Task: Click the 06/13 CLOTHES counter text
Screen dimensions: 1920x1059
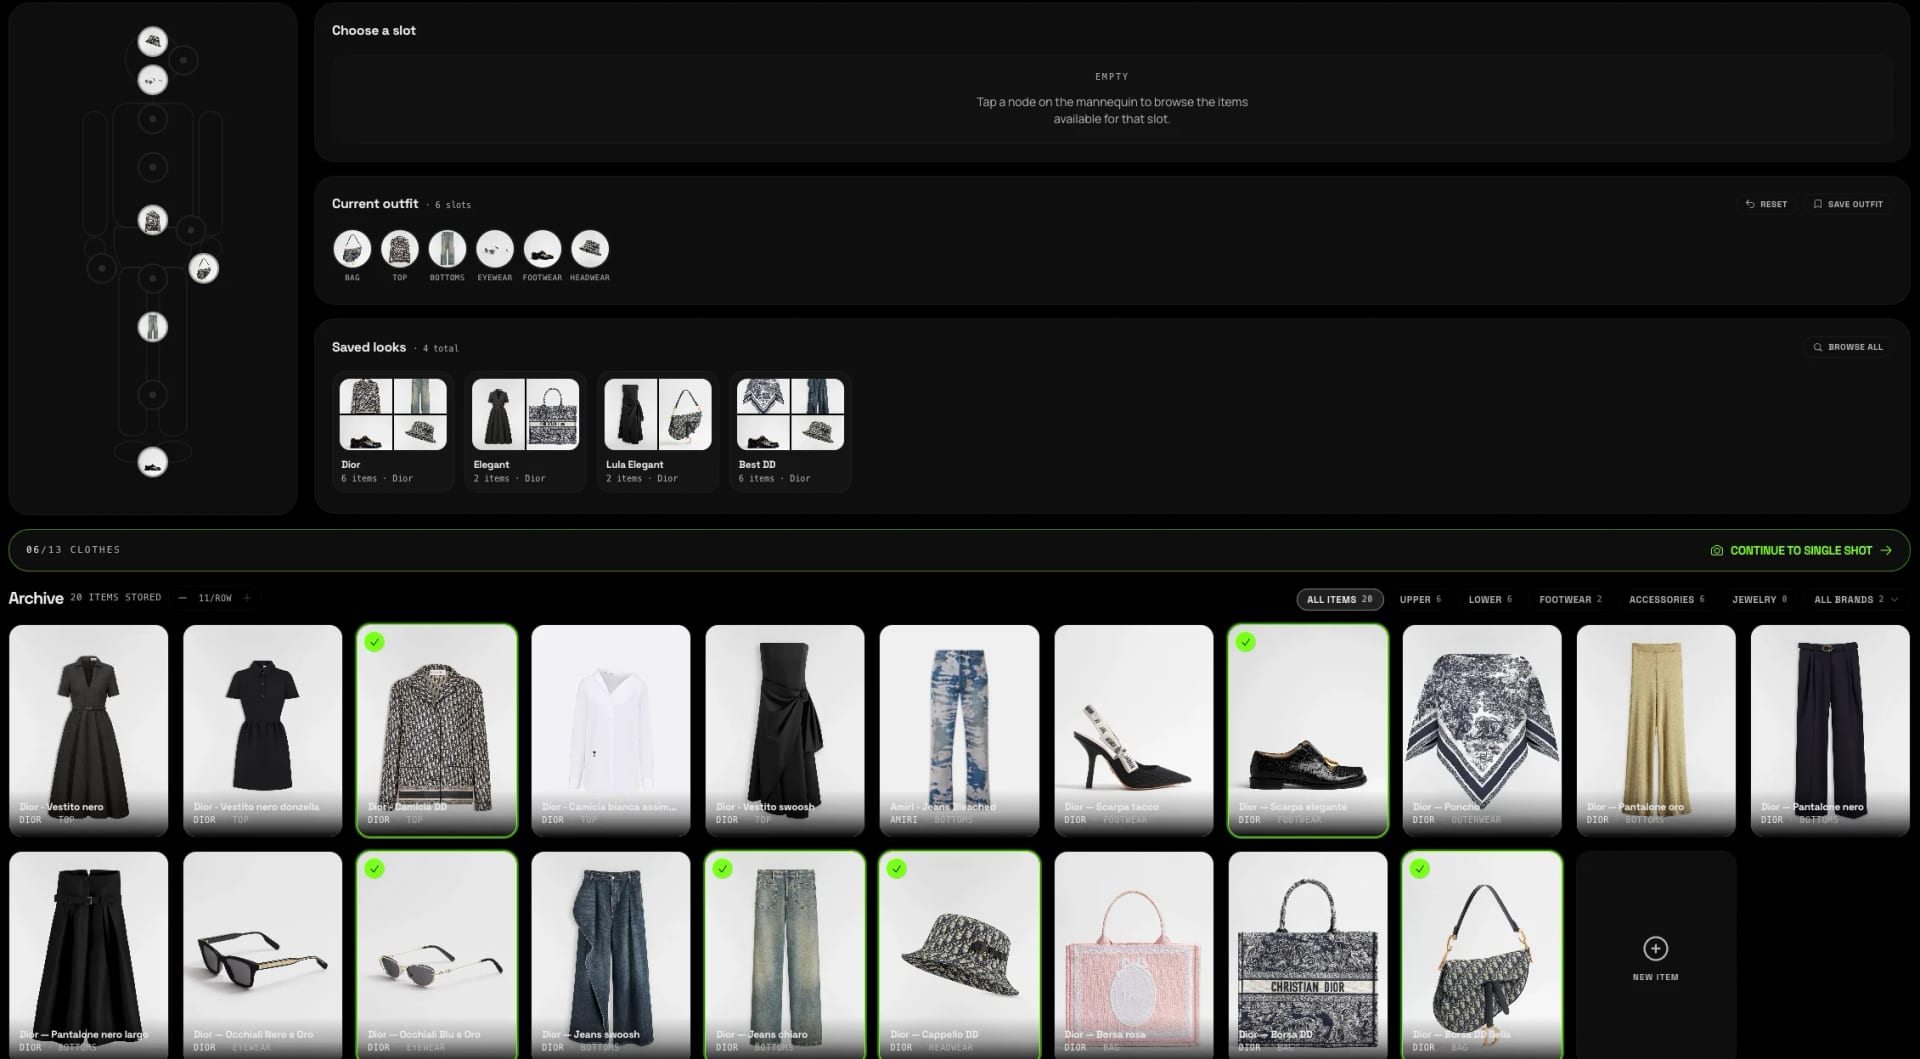Action: coord(73,550)
